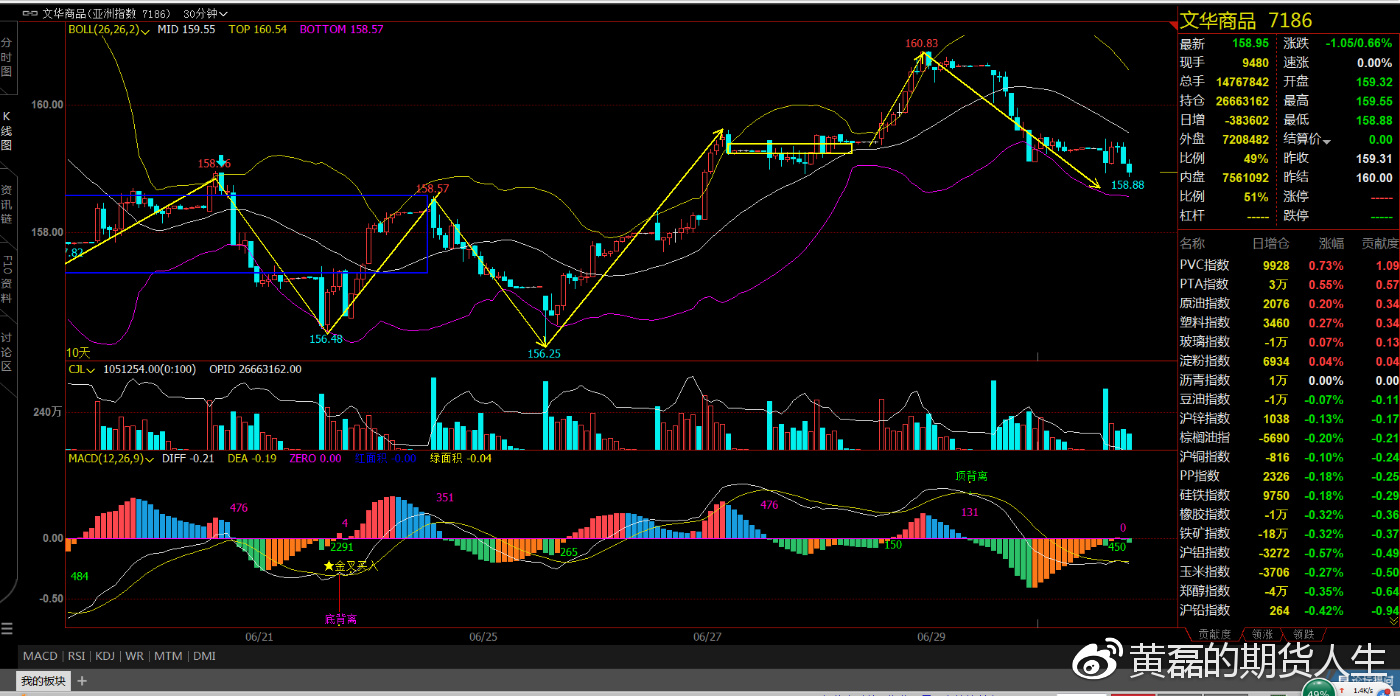Sort by 涨幅 column header
The image size is (1400, 696).
point(1331,243)
